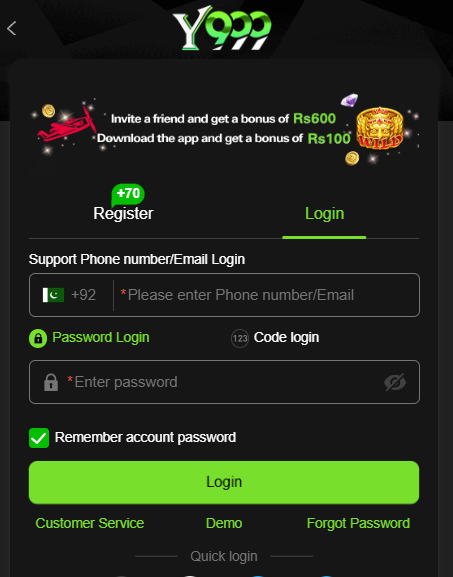Select the Login tab
The height and width of the screenshot is (577, 453).
[325, 213]
